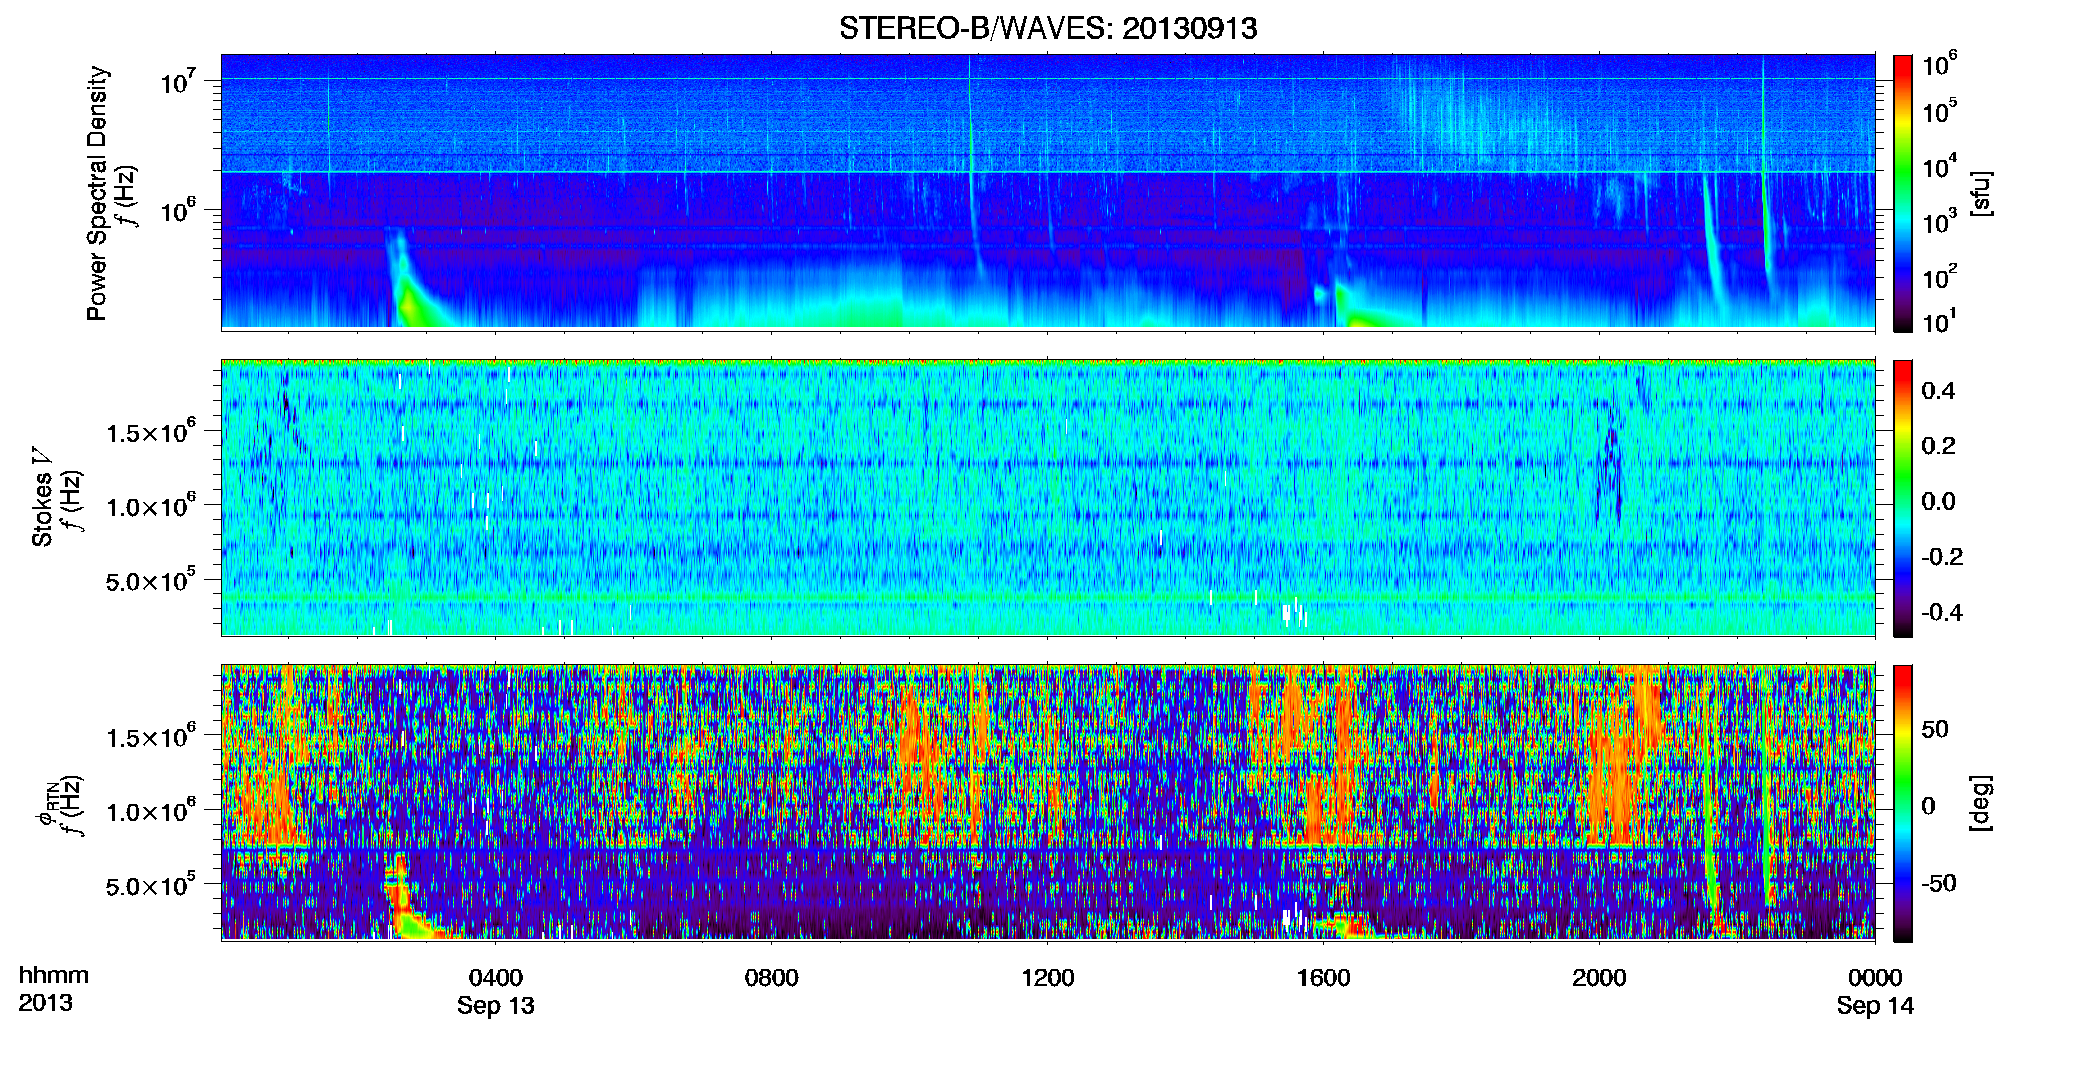Screen dimensions: 2096x1080
Task: Click the 2013 year label
Action: tap(45, 1003)
